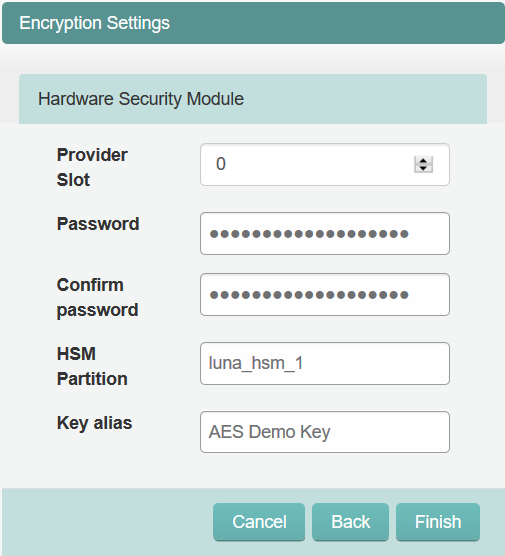
Task: Increase Provider Slot with the up arrow
Action: 423,161
